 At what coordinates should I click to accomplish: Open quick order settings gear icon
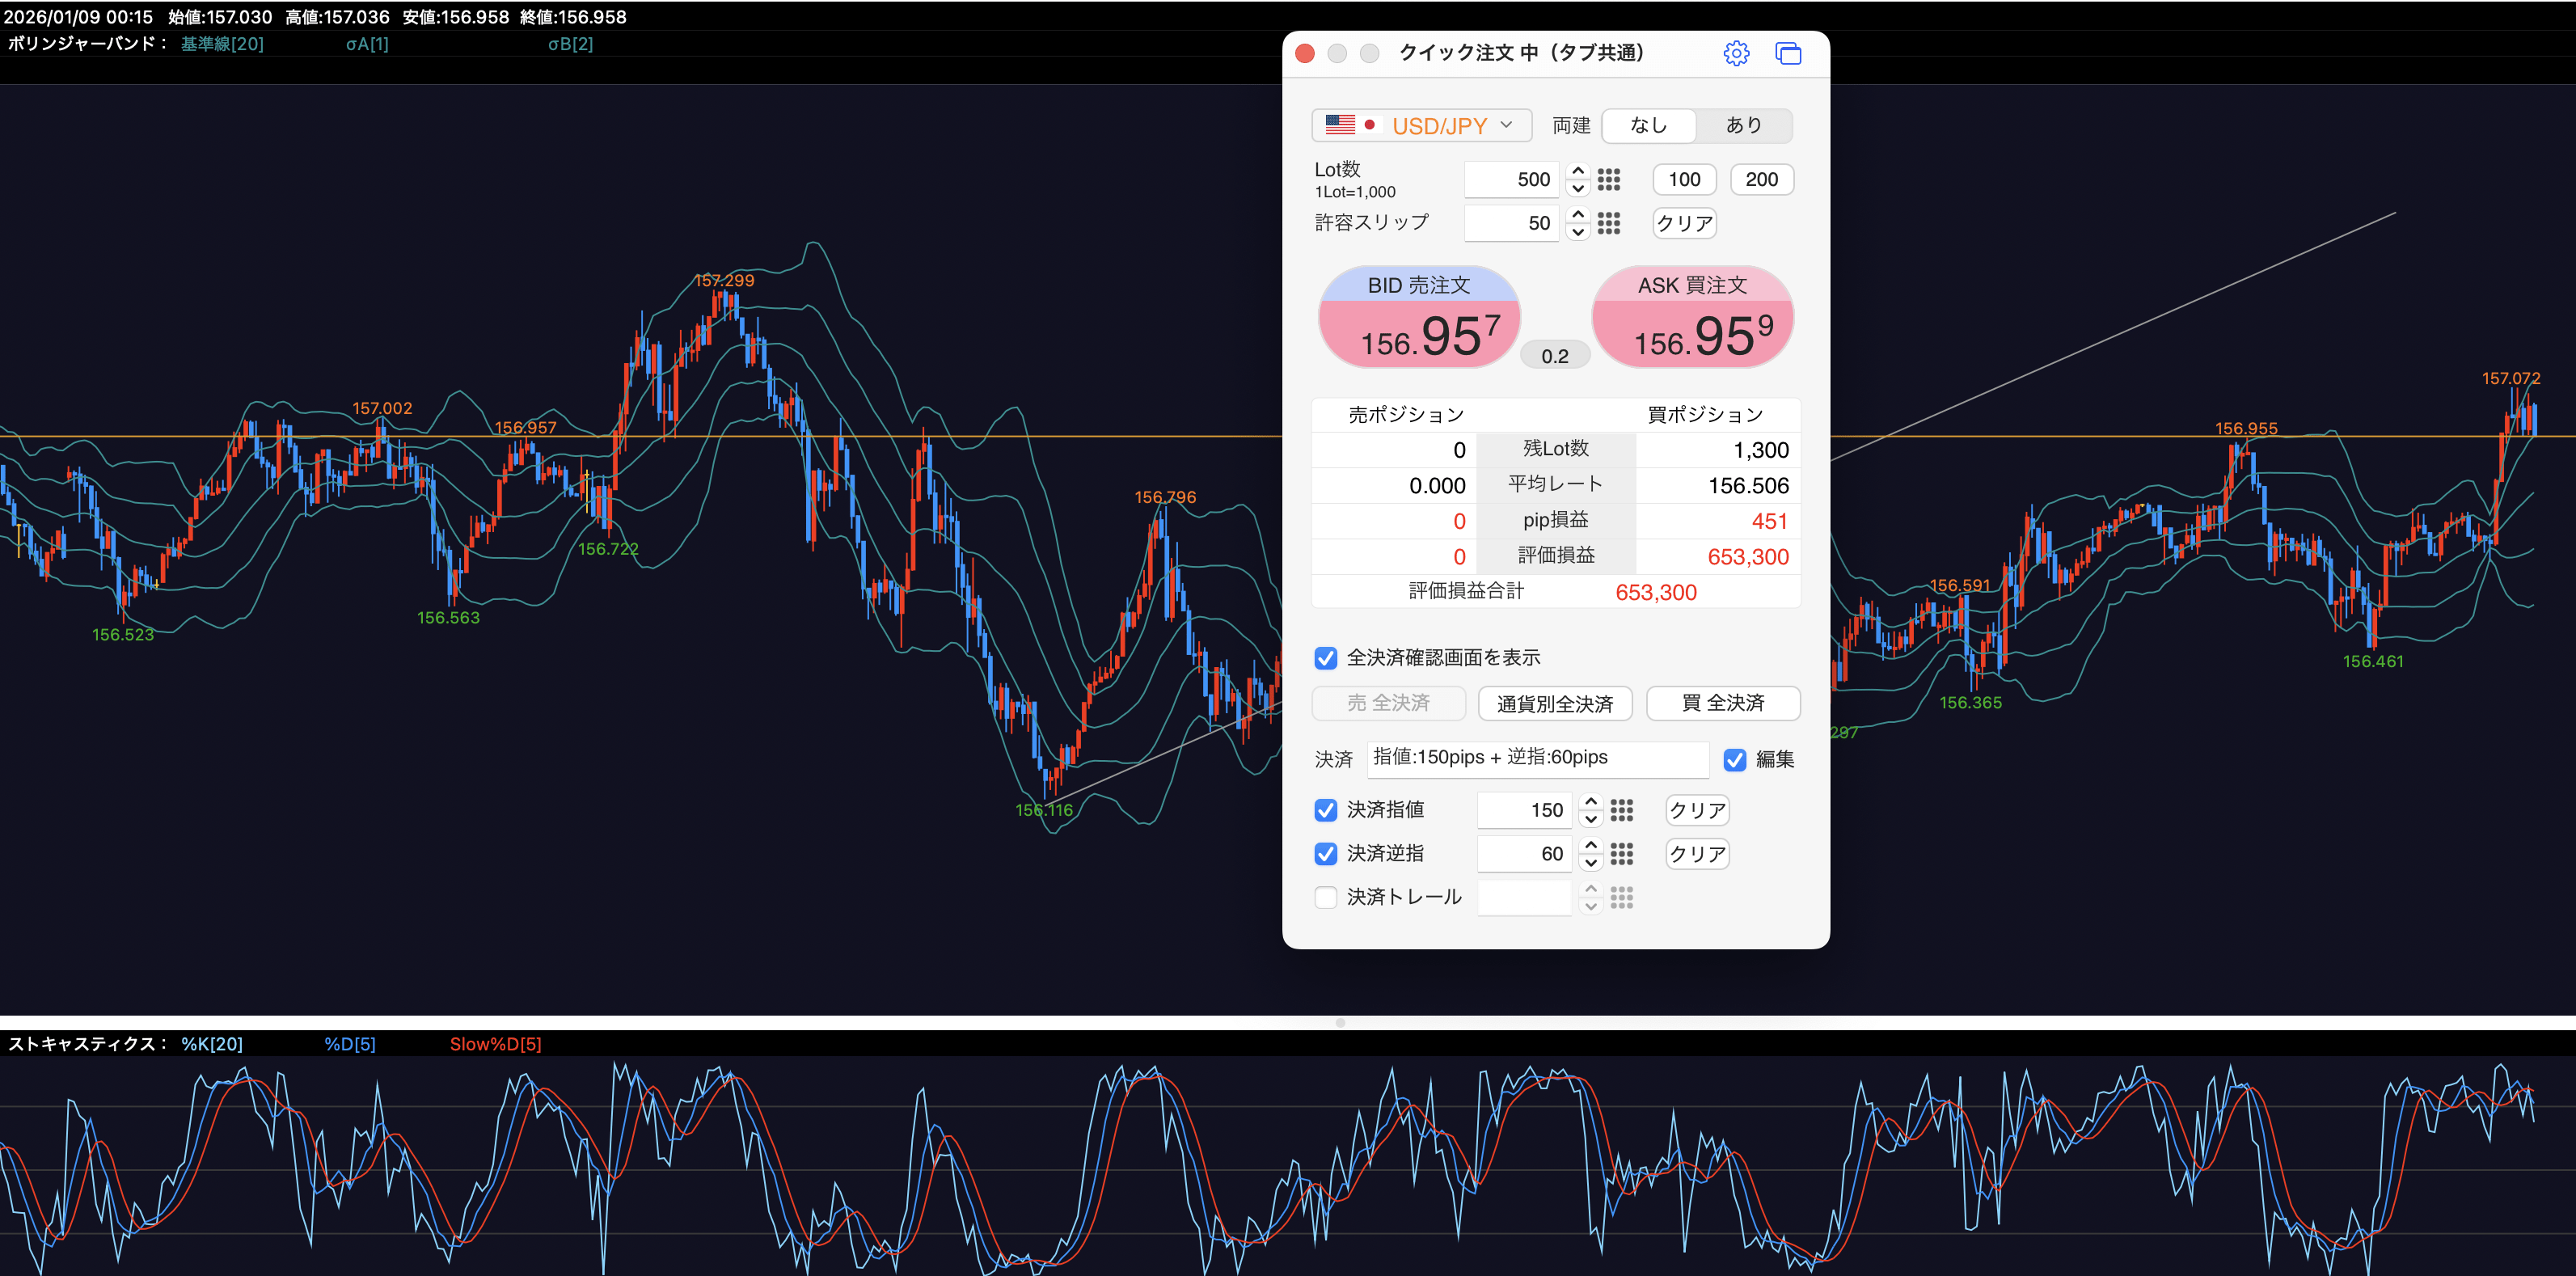(1736, 53)
